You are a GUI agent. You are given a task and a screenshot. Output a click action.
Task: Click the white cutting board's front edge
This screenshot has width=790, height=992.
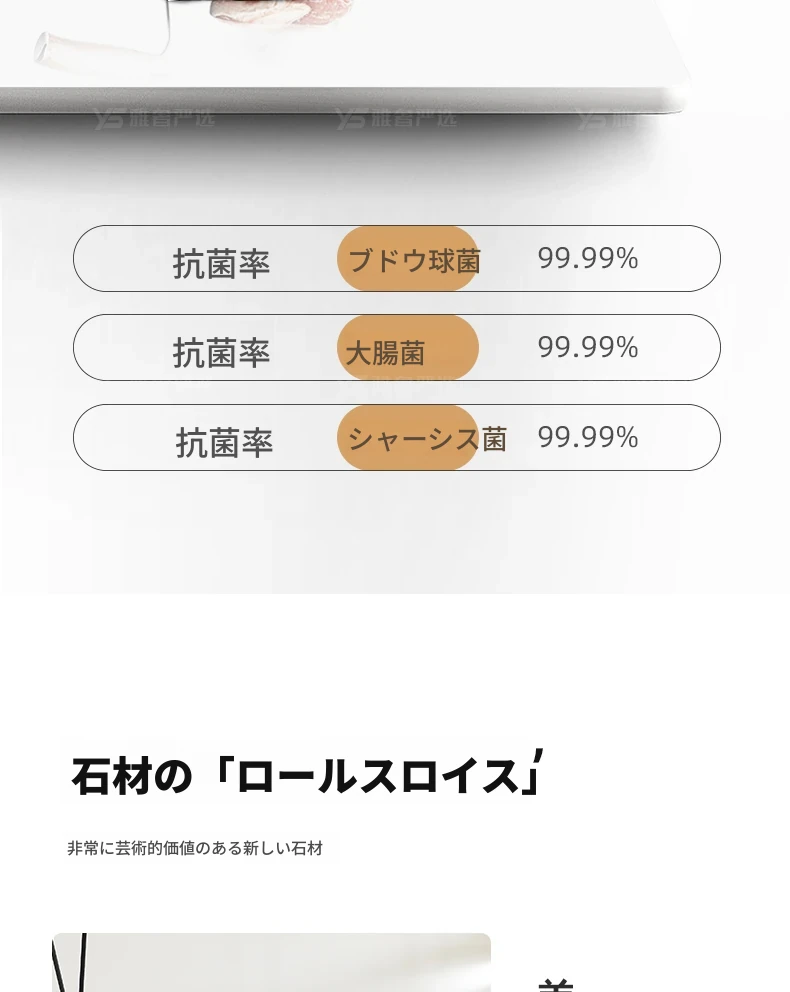(x=340, y=98)
